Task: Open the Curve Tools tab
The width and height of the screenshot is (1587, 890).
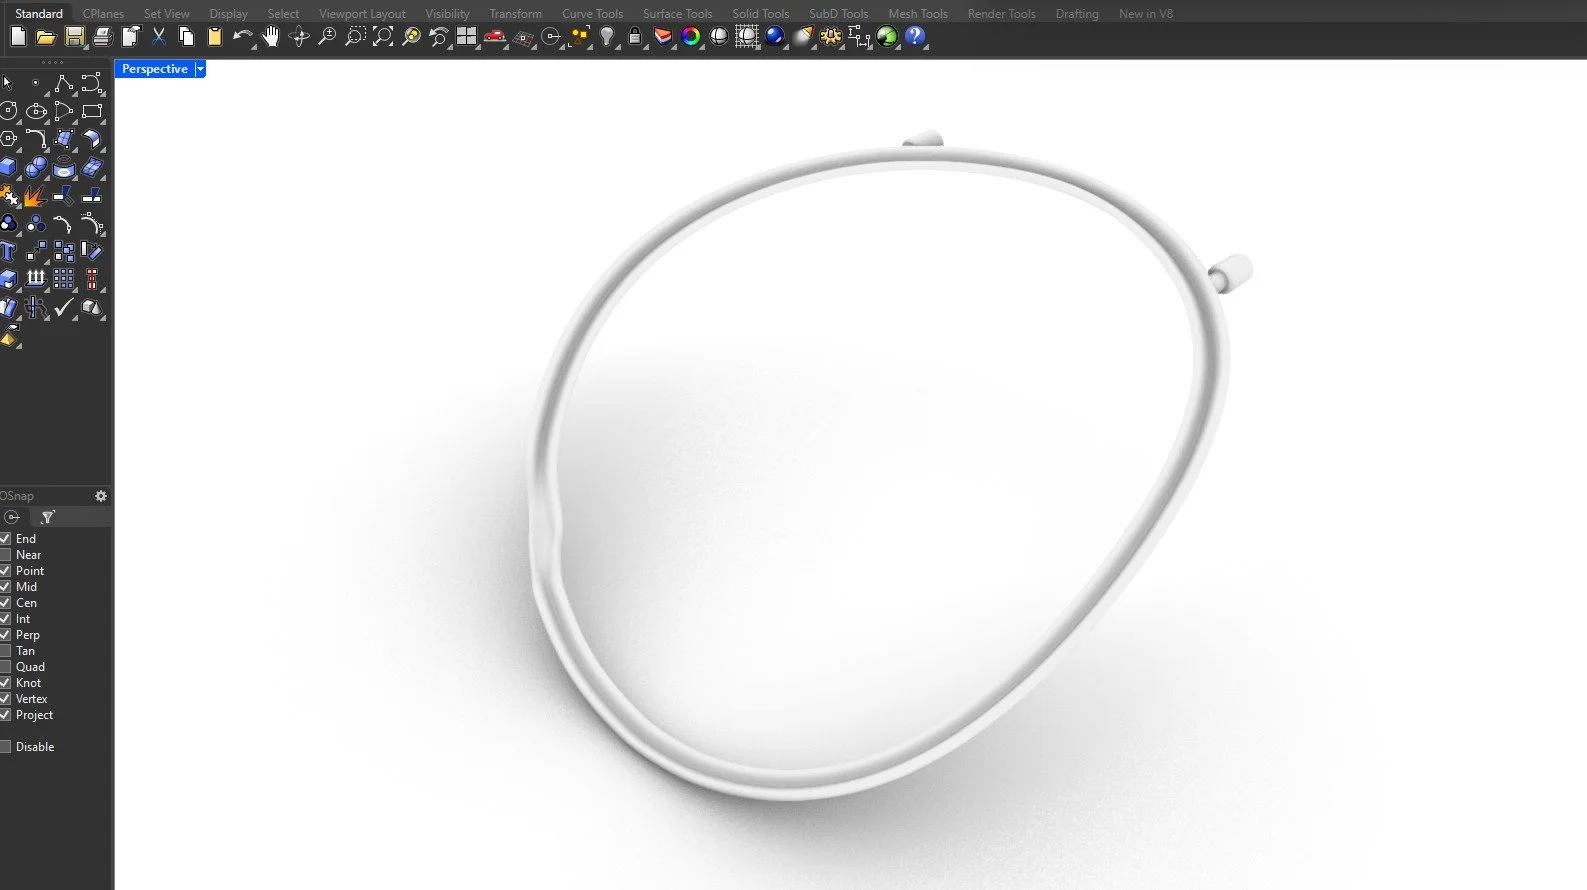Action: coord(592,14)
